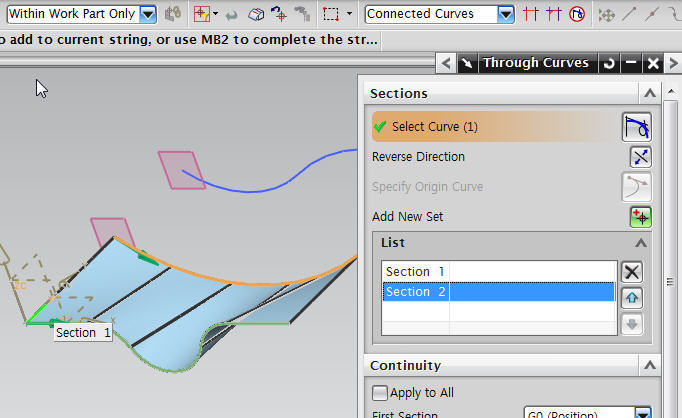Open the arrow beside the selection filter icon

216,14
